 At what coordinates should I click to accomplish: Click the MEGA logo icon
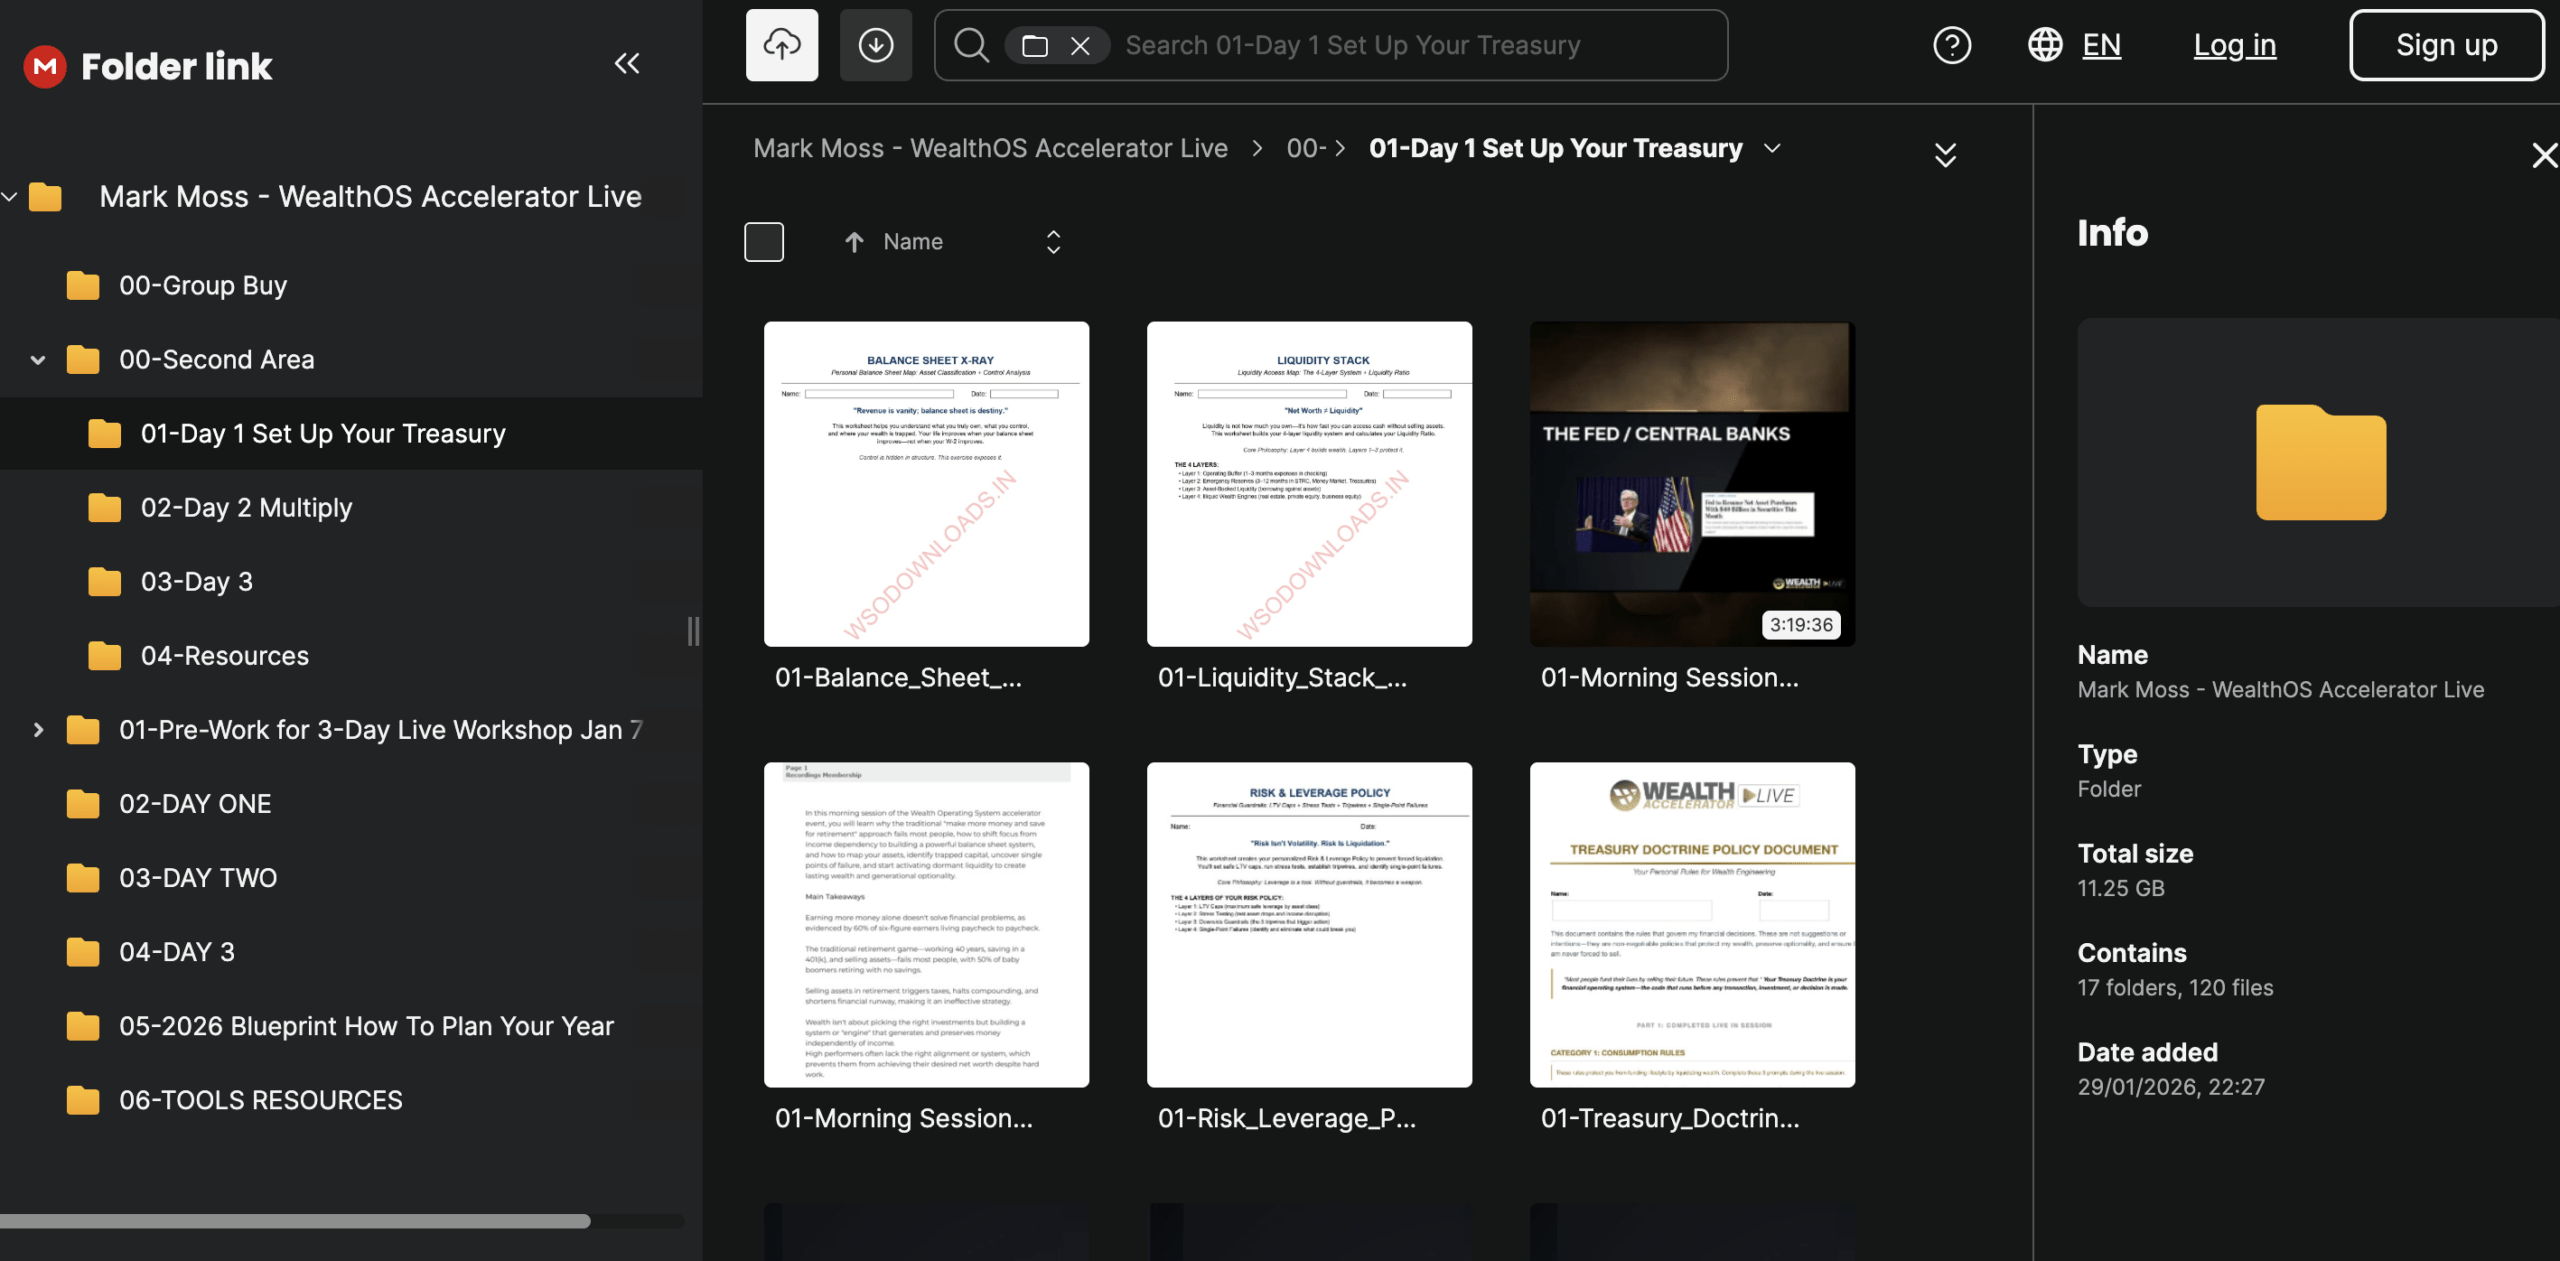coord(45,66)
